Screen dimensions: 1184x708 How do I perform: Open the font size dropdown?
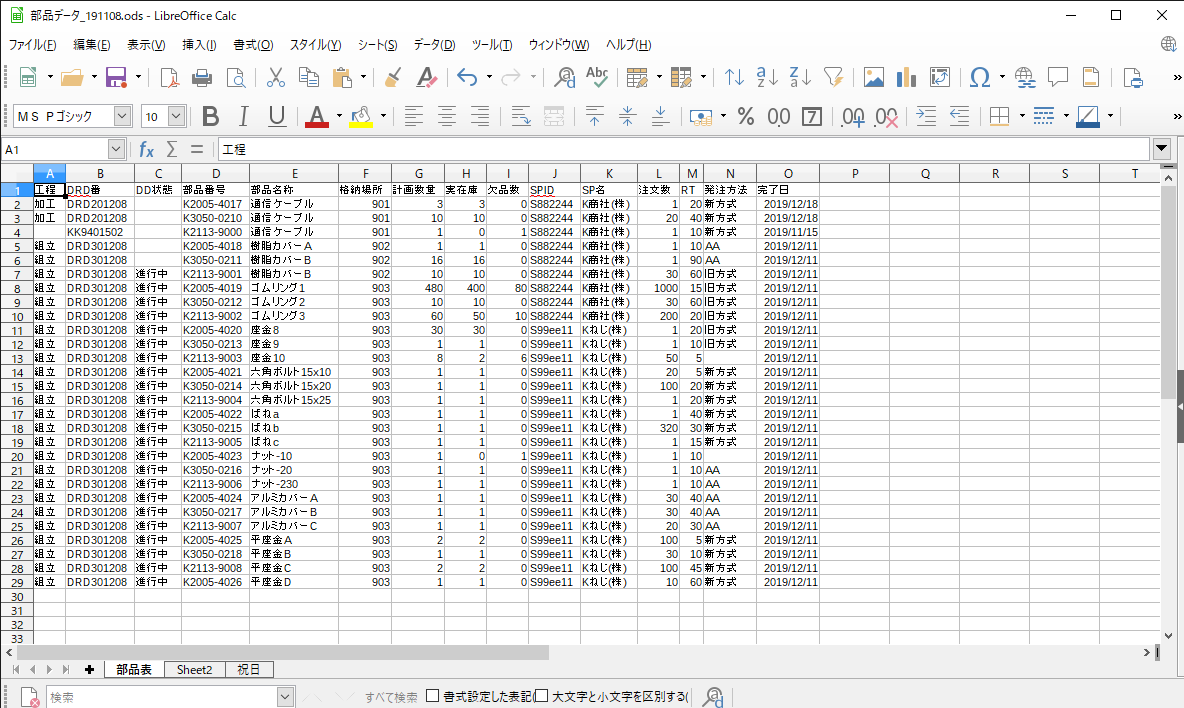coord(176,116)
